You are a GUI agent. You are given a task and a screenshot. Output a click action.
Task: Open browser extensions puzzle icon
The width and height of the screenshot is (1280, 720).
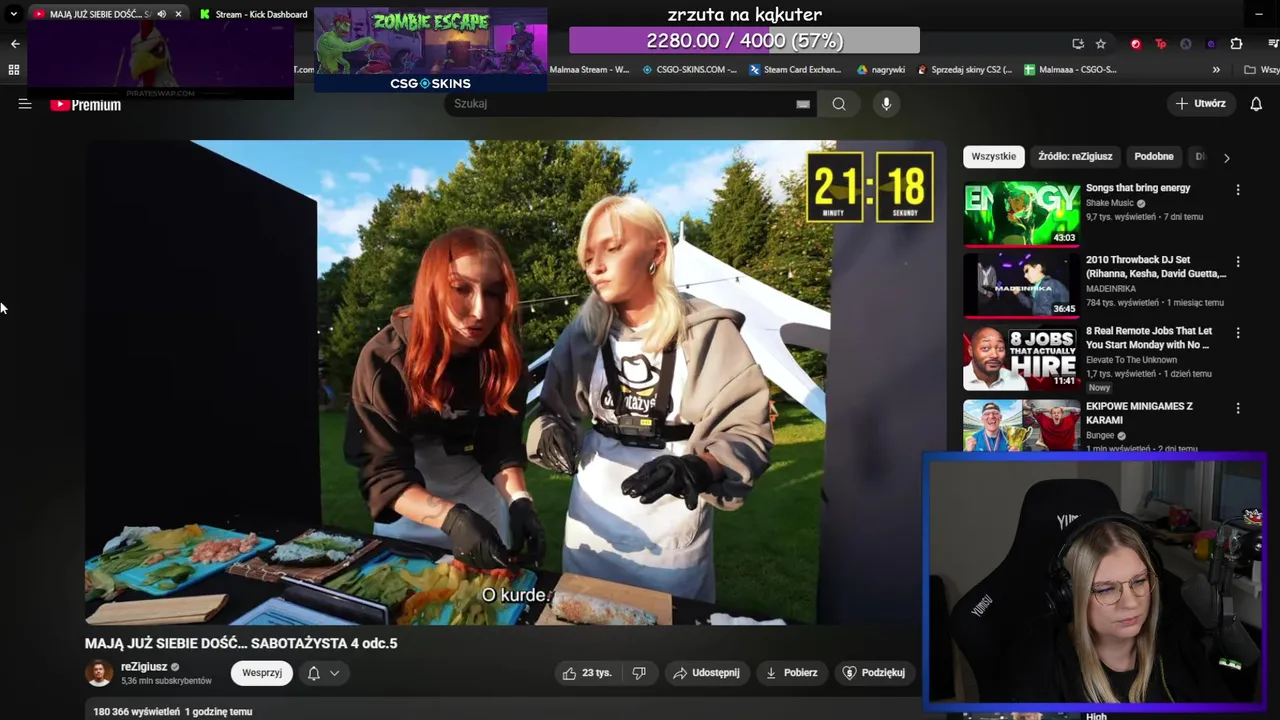[x=1236, y=44]
